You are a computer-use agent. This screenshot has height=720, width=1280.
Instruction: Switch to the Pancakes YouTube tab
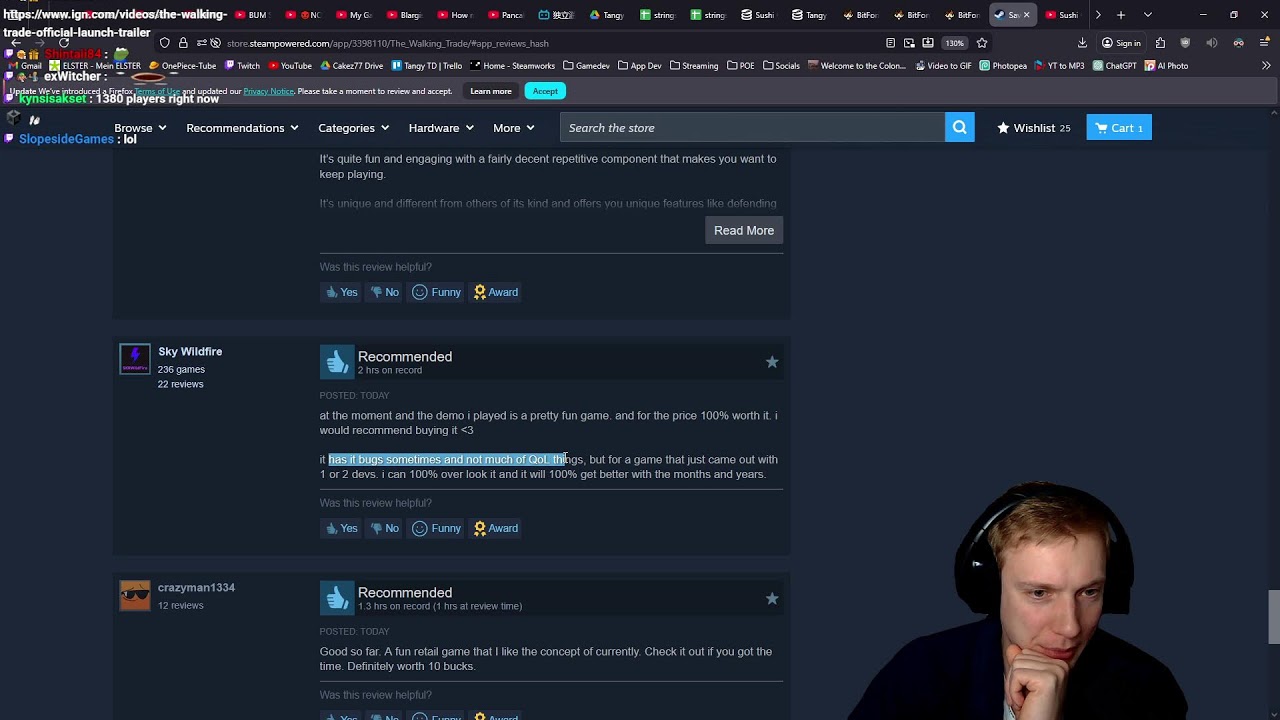[x=506, y=15]
